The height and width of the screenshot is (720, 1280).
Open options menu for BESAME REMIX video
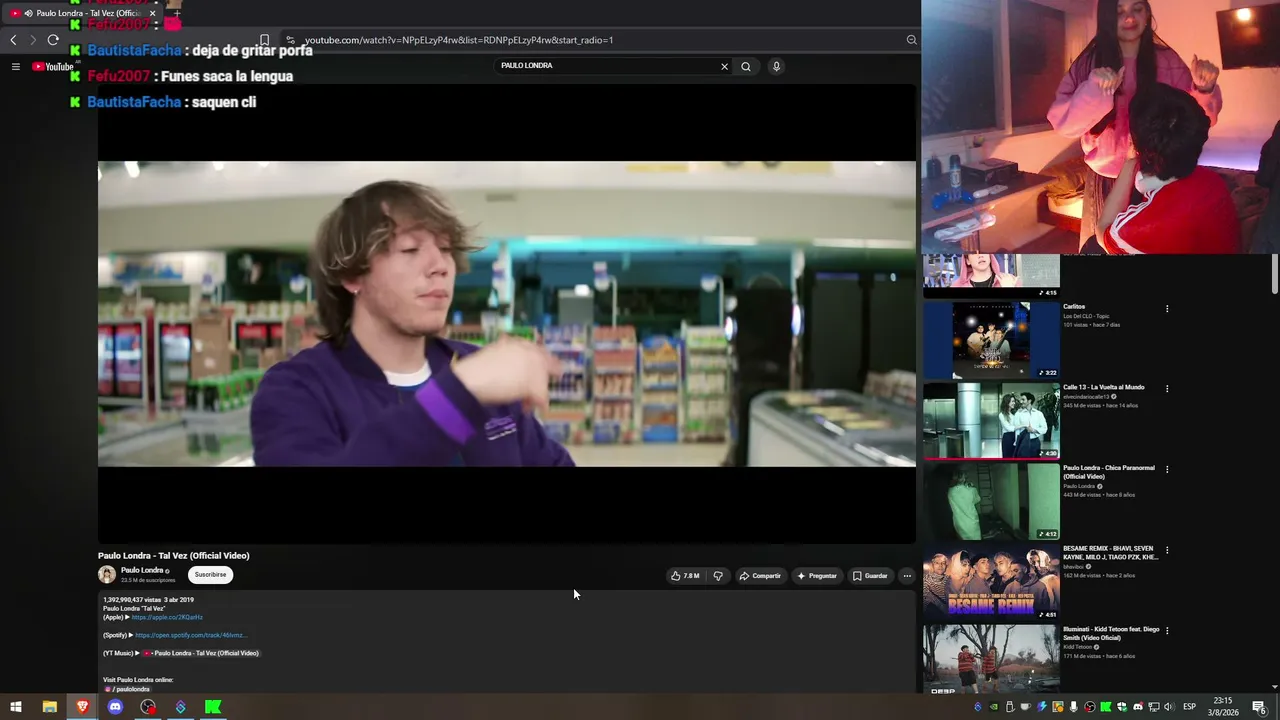pyautogui.click(x=1167, y=550)
